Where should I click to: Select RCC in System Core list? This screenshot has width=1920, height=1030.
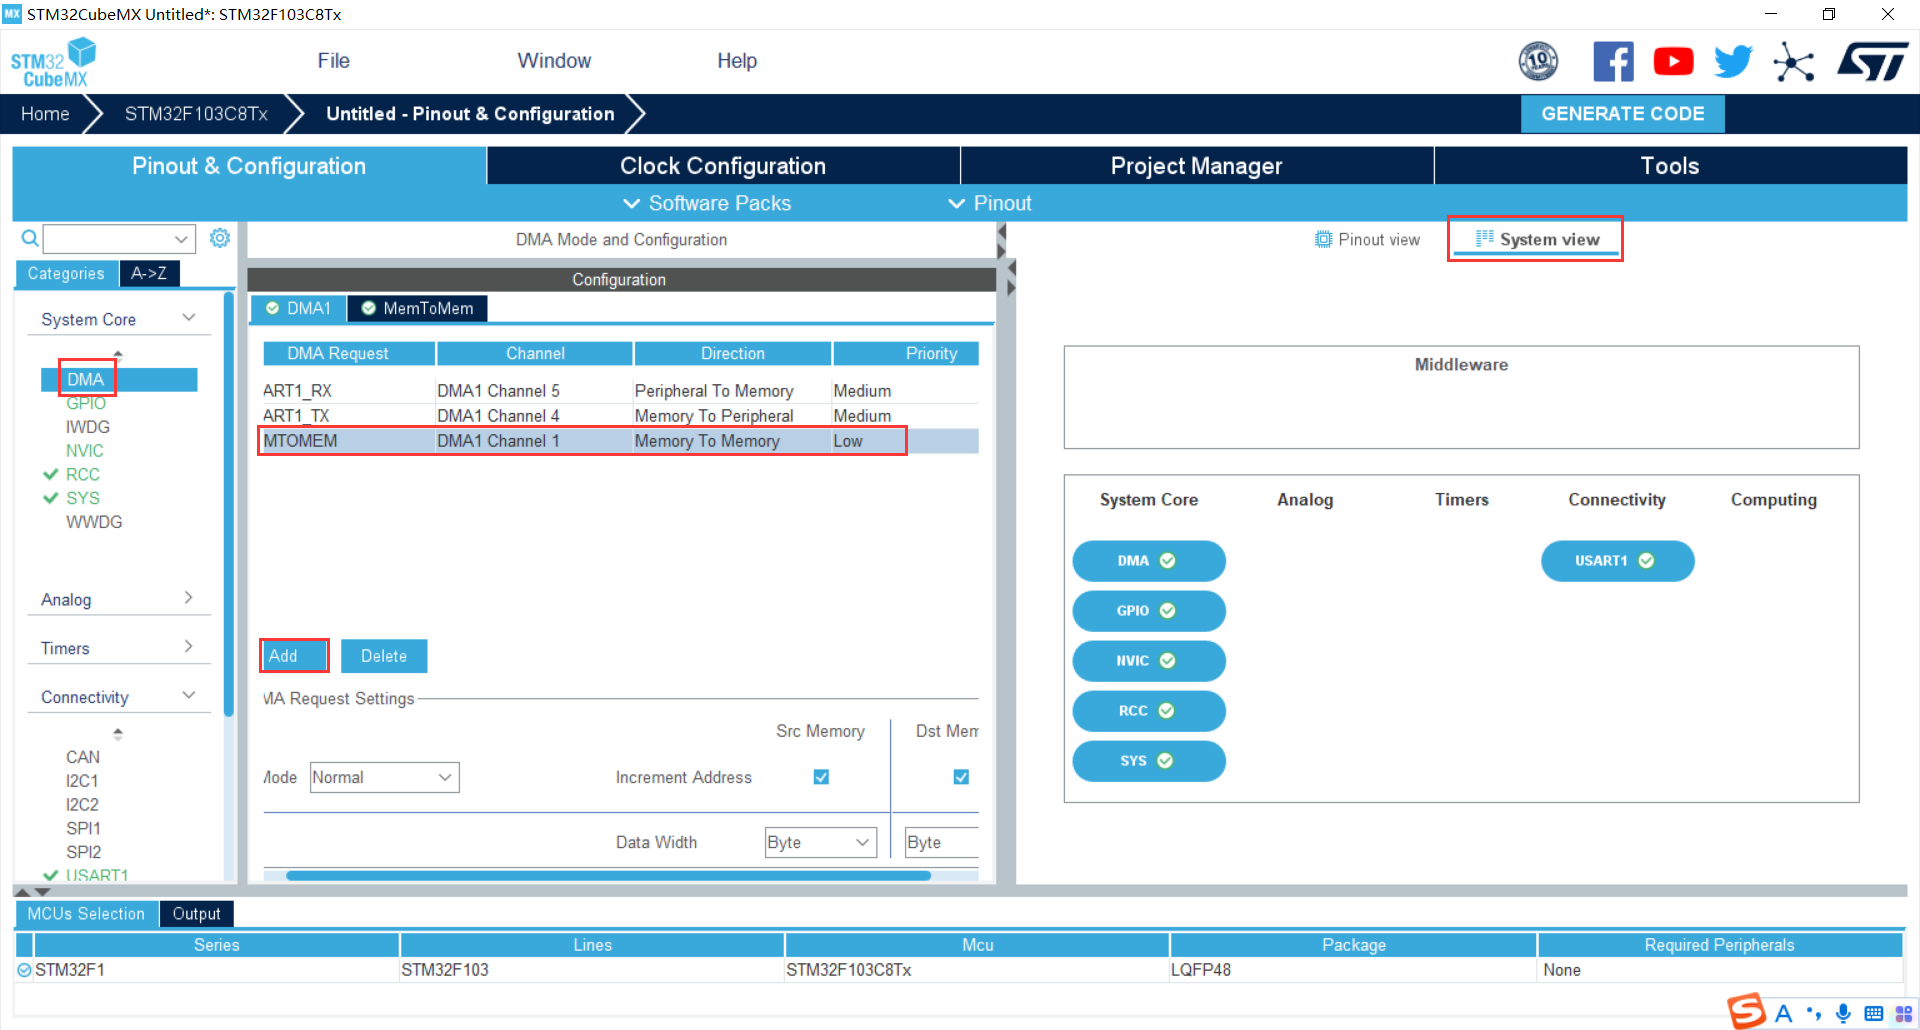click(82, 475)
